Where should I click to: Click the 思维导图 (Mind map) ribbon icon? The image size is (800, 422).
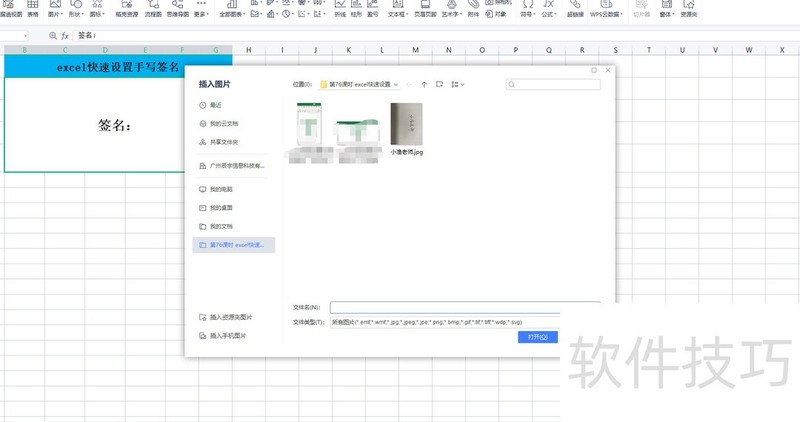pyautogui.click(x=178, y=8)
